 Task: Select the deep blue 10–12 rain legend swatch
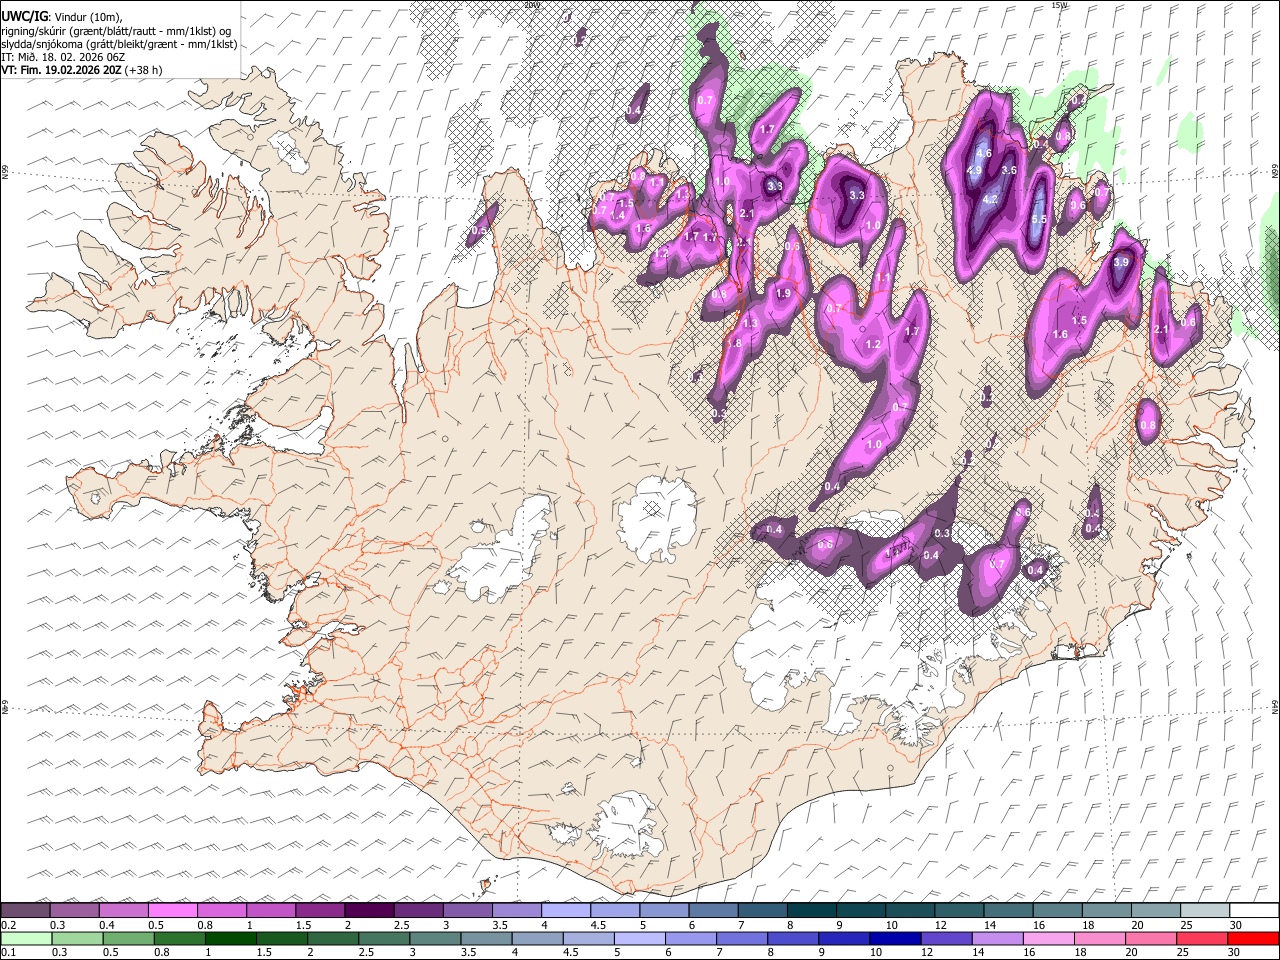[x=894, y=938]
